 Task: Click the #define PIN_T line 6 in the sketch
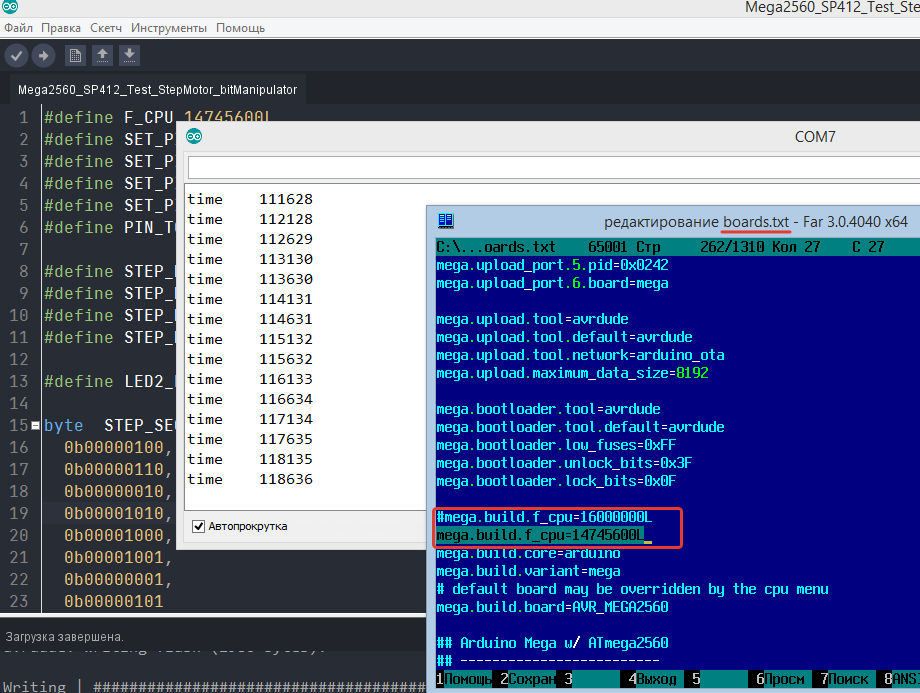click(x=109, y=228)
